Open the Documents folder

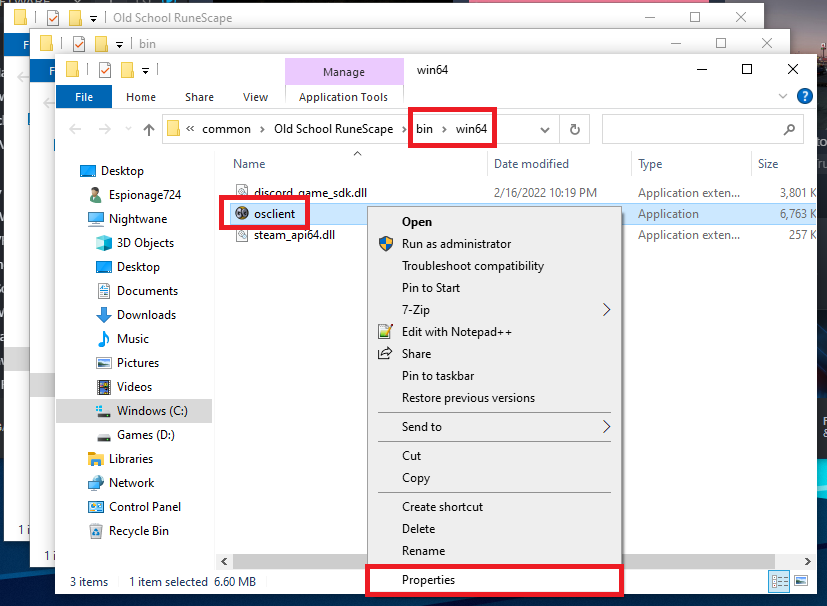[x=147, y=291]
